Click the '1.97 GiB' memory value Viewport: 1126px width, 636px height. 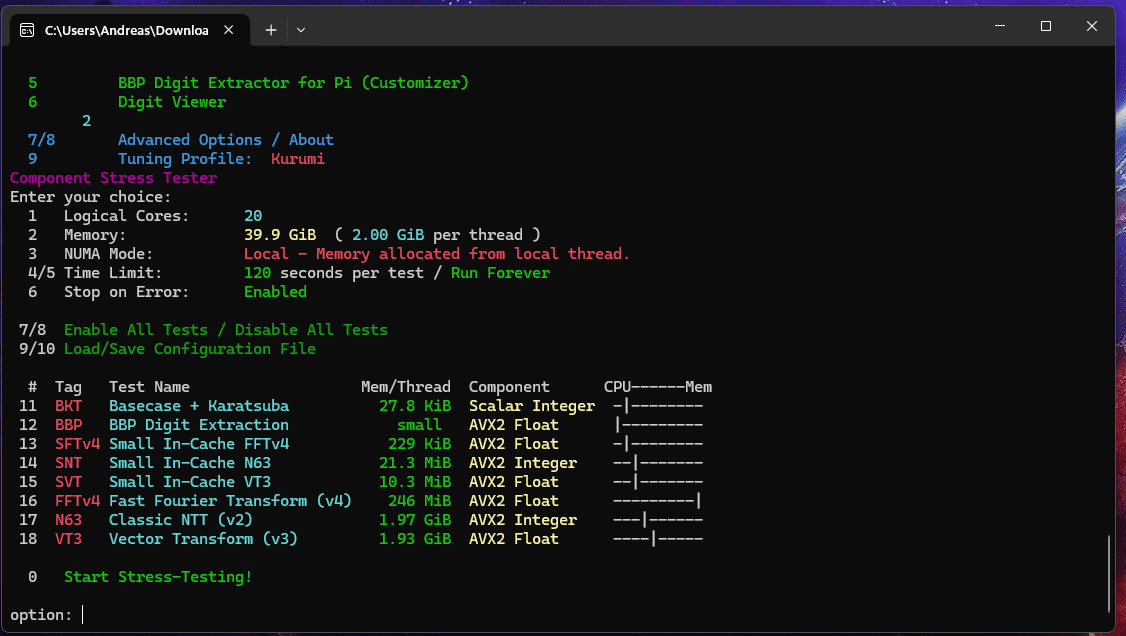coord(415,520)
